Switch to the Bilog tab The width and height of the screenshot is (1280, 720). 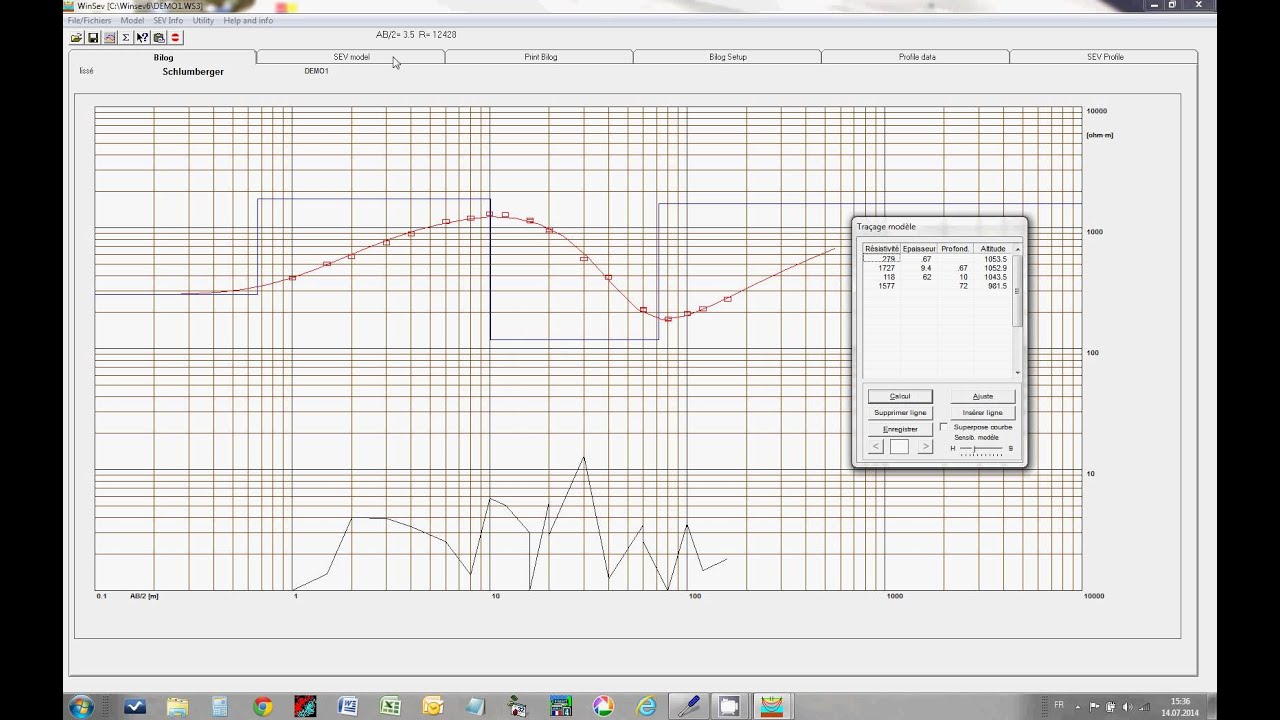point(163,58)
